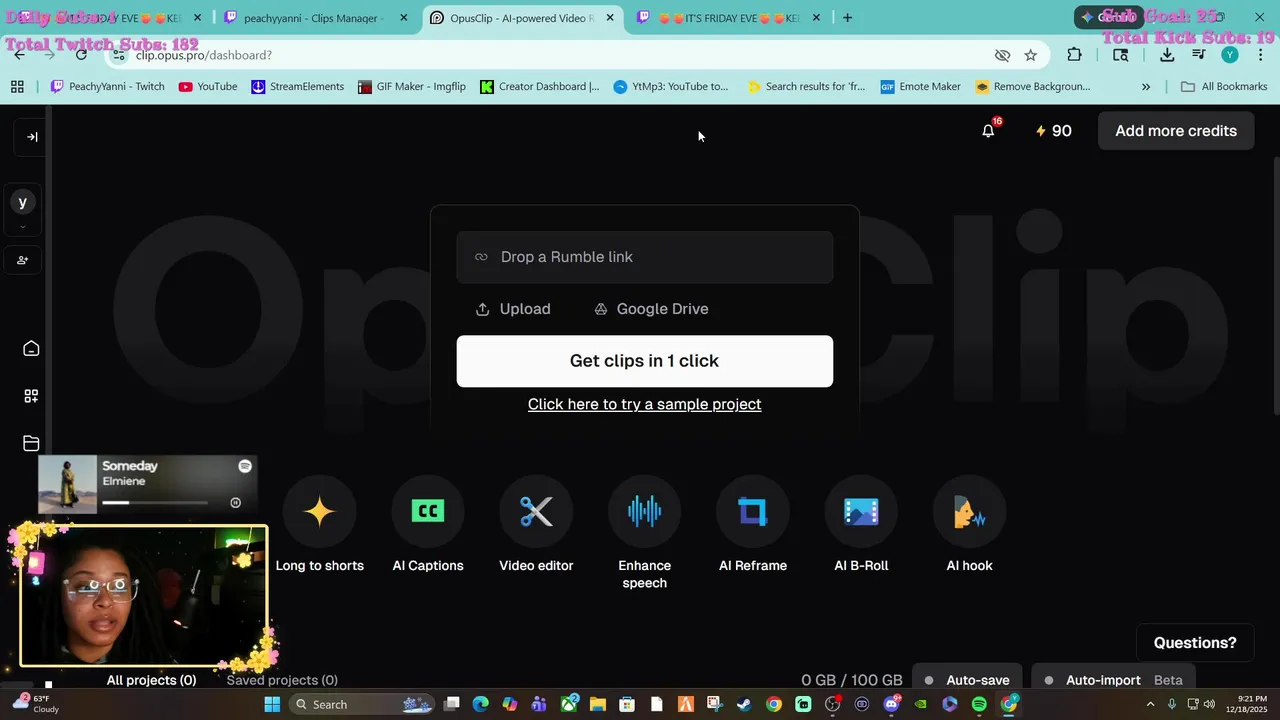Go back with the browser back arrow
1280x720 pixels.
(x=19, y=55)
